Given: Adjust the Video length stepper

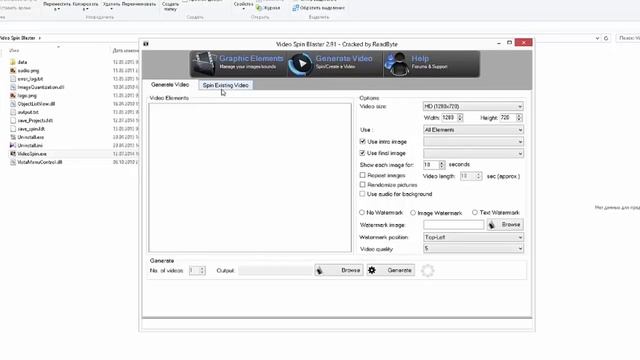Looking at the screenshot, I should click(478, 176).
